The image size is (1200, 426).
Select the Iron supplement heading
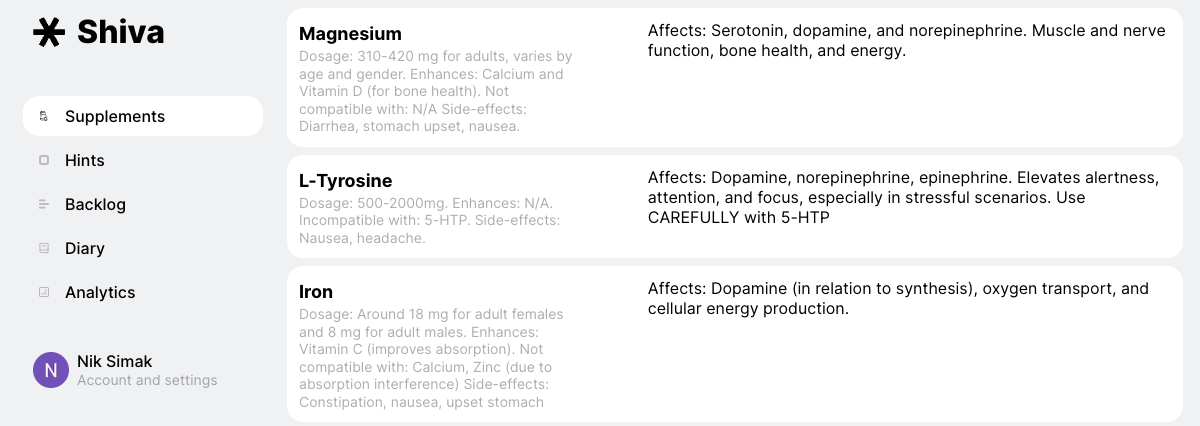[316, 292]
